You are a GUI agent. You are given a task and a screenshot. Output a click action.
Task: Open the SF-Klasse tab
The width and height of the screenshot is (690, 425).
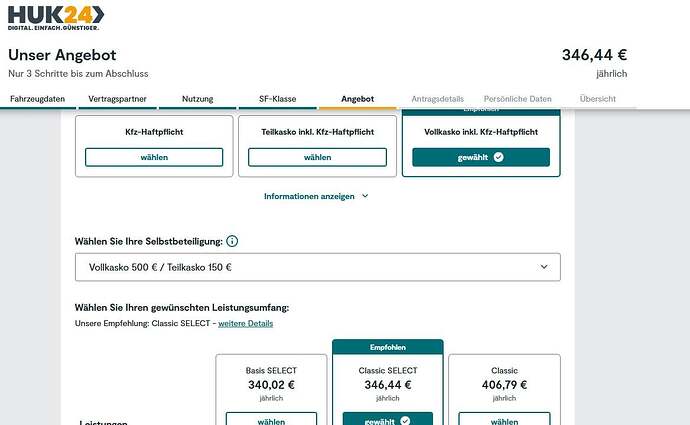point(278,99)
